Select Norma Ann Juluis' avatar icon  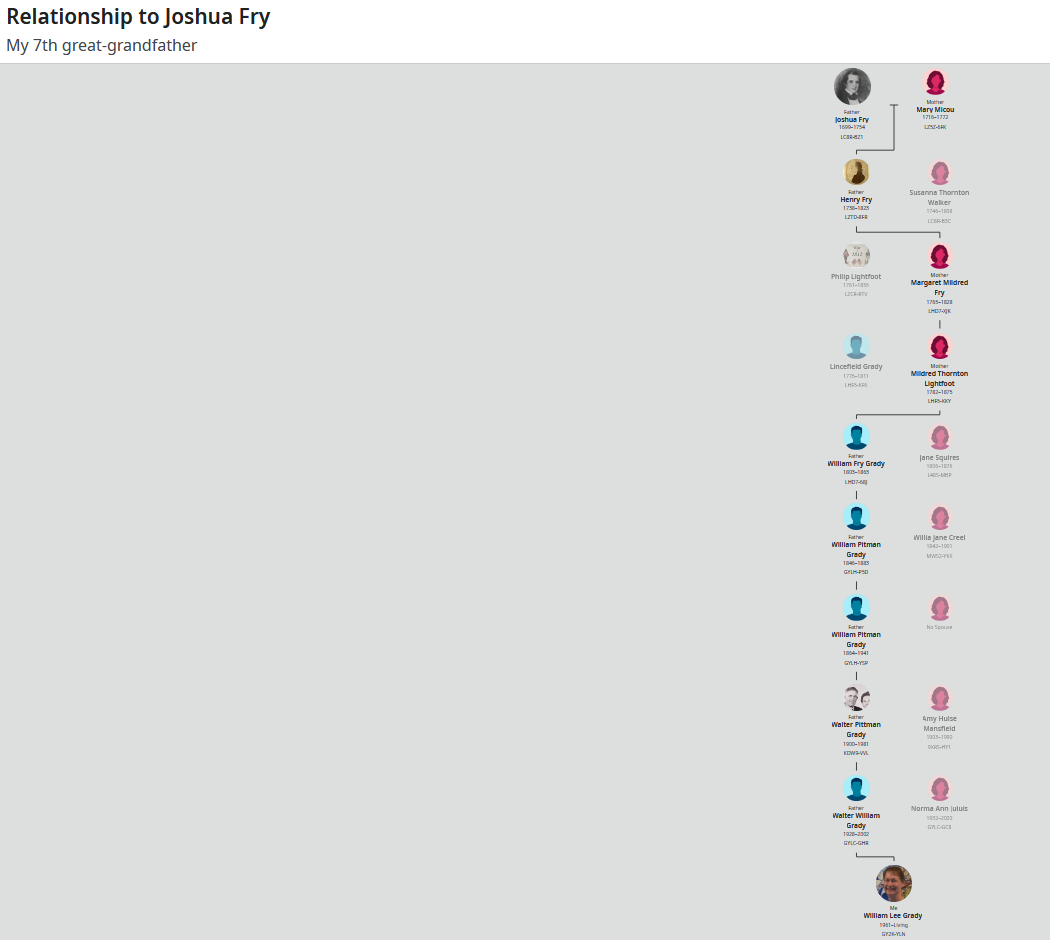click(940, 789)
